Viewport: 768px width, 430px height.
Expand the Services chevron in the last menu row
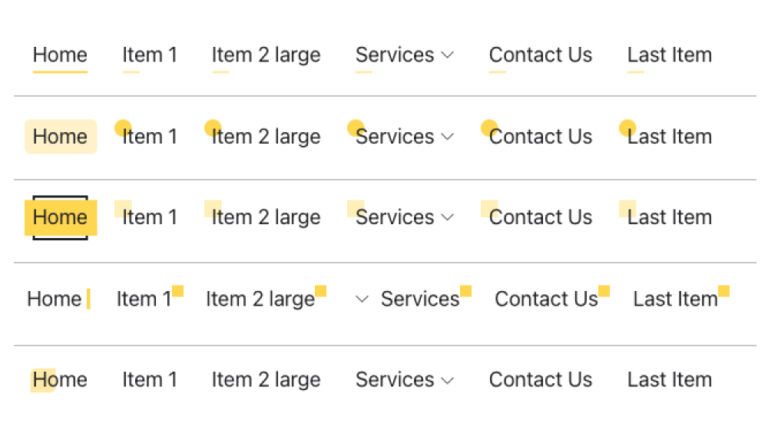(447, 380)
